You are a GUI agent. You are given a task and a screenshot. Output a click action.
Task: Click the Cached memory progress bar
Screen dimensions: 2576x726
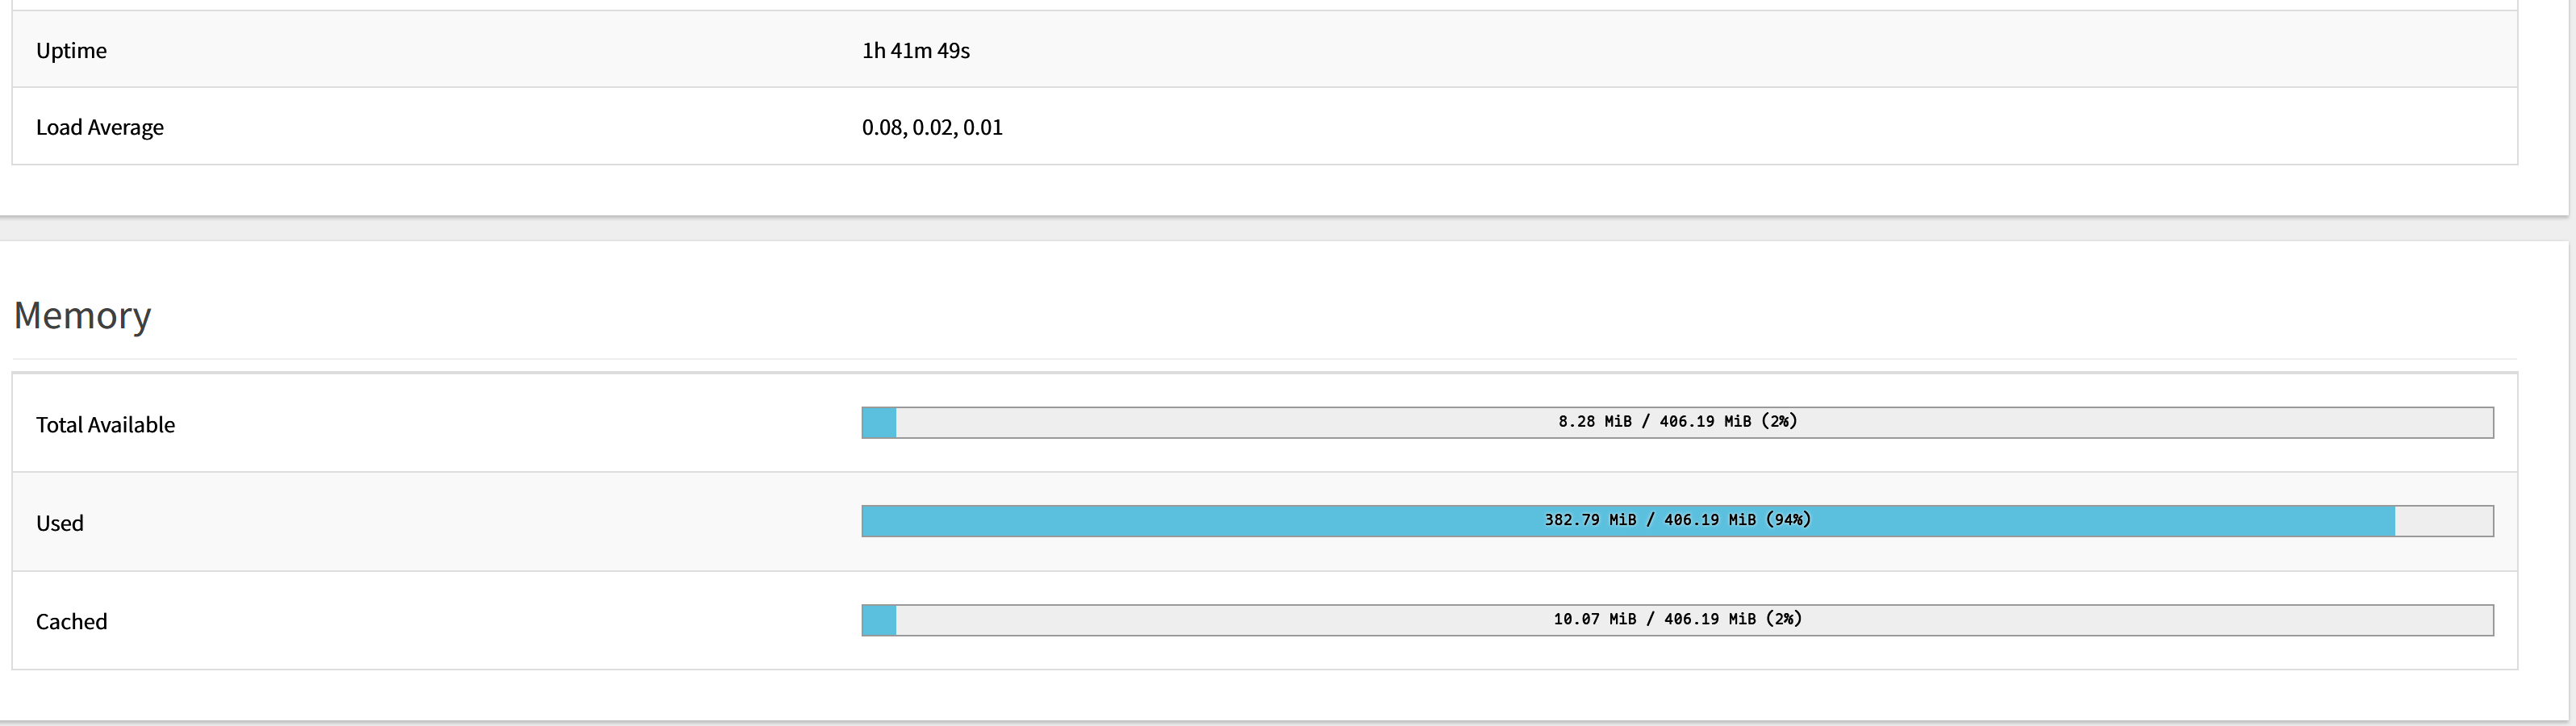[x=1677, y=620]
